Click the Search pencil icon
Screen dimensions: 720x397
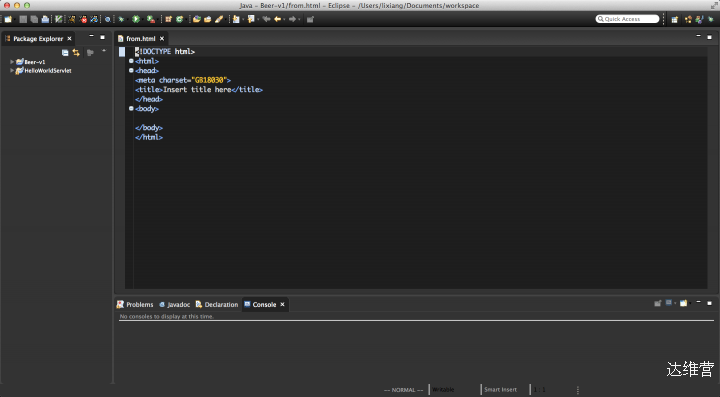click(x=219, y=19)
